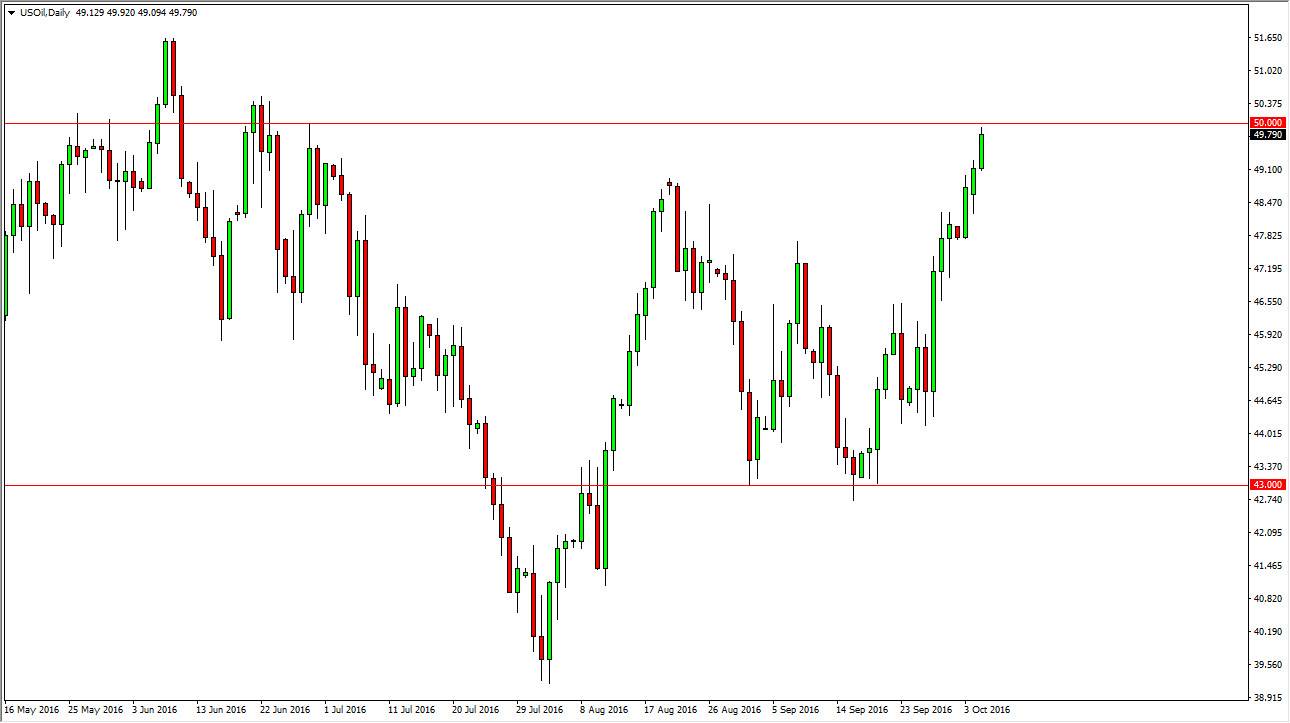Click the 17 Aug 2016 date label
Viewport: 1290px width, 723px height.
tap(671, 710)
